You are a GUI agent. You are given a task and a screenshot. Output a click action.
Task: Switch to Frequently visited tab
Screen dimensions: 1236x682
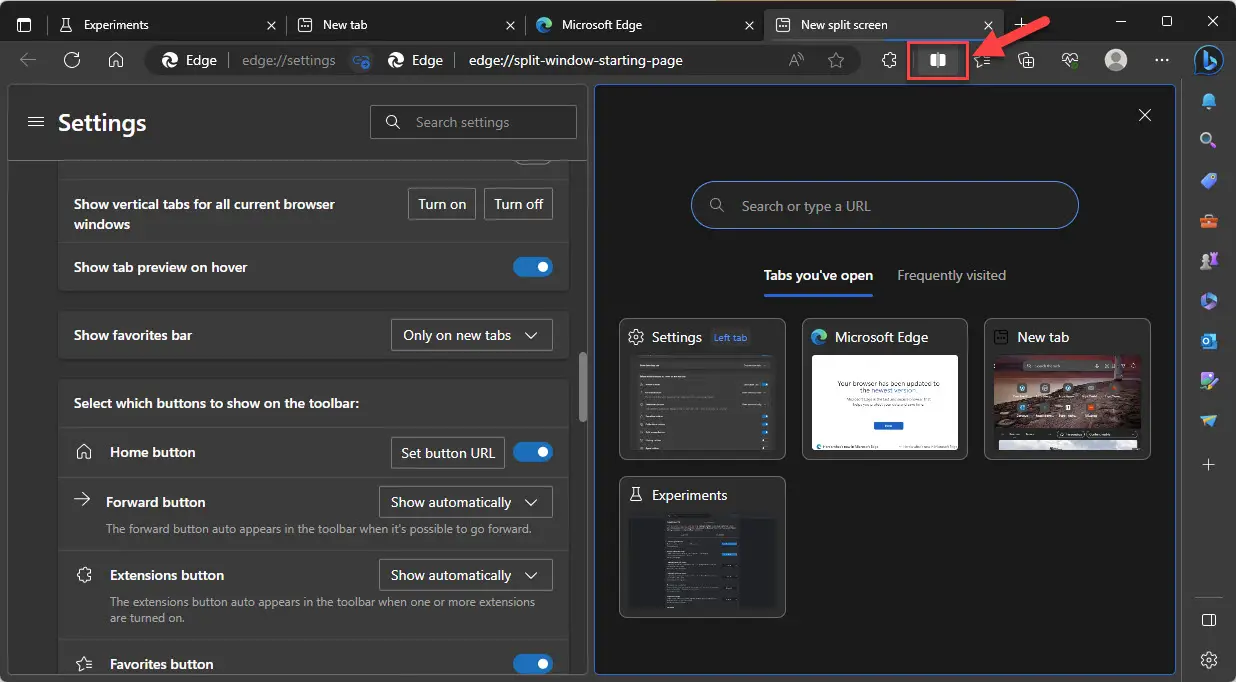coord(951,276)
